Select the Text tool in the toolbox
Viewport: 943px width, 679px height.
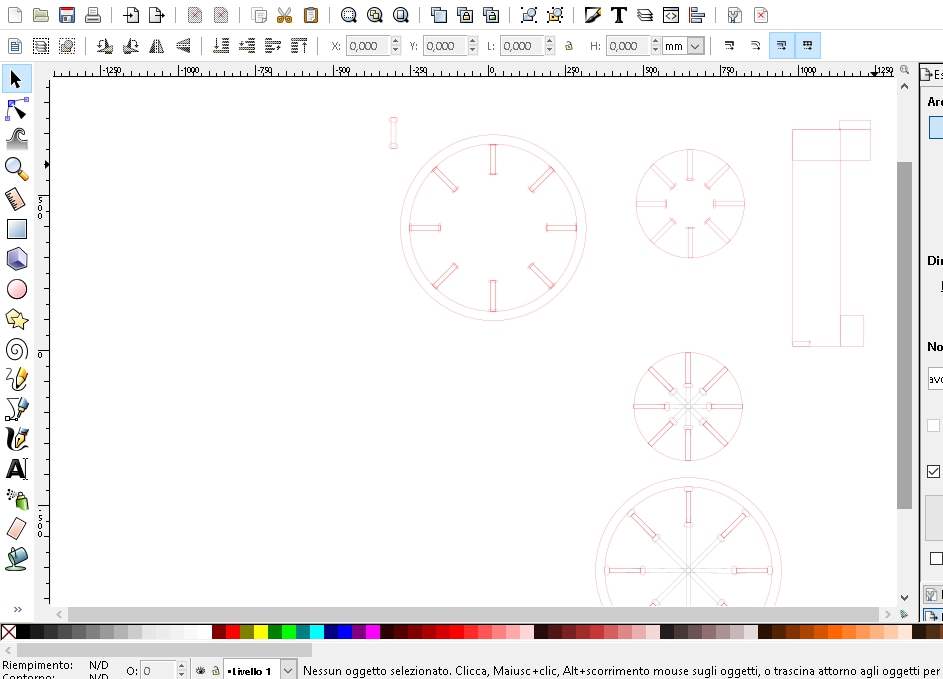click(x=17, y=469)
